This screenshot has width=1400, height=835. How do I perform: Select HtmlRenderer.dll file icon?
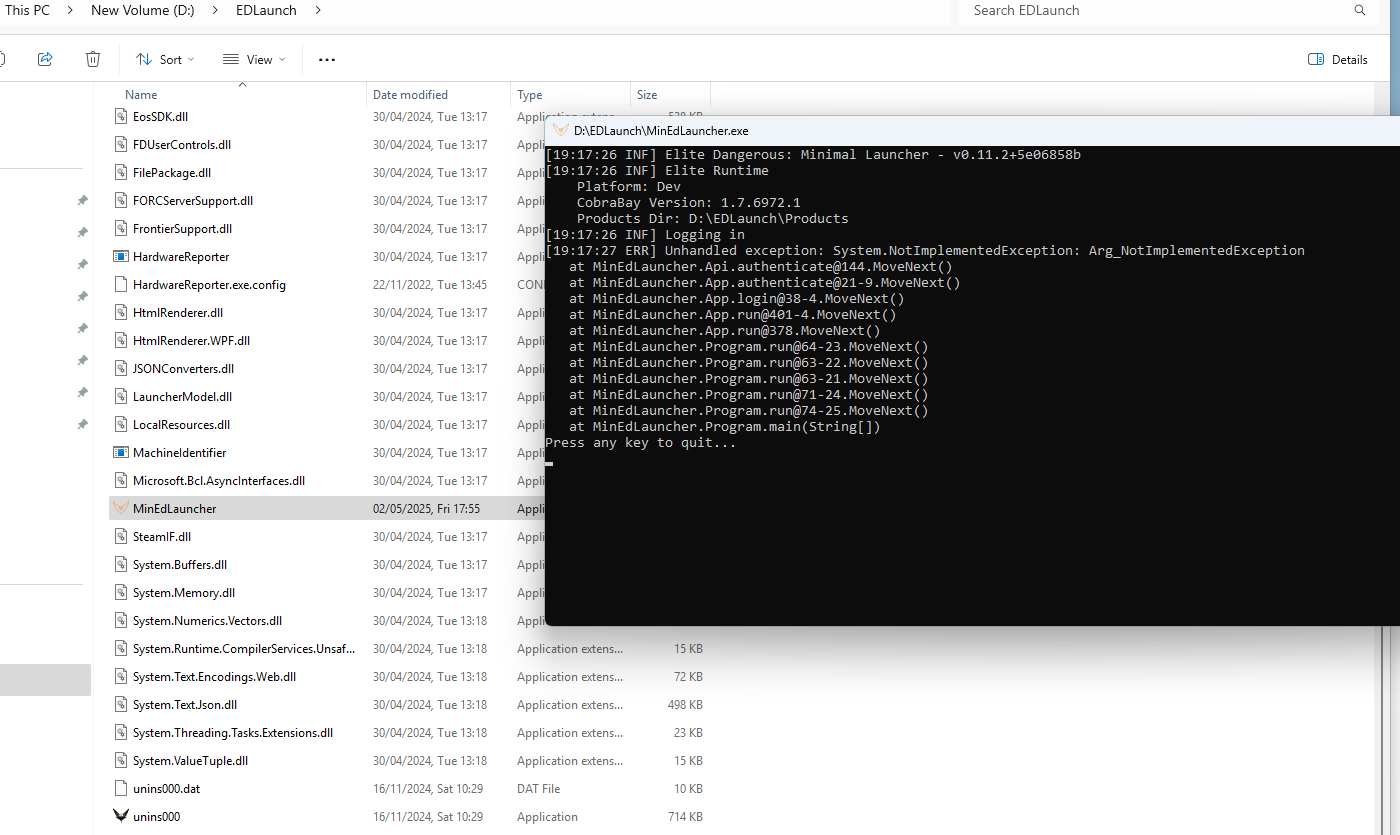pos(121,313)
